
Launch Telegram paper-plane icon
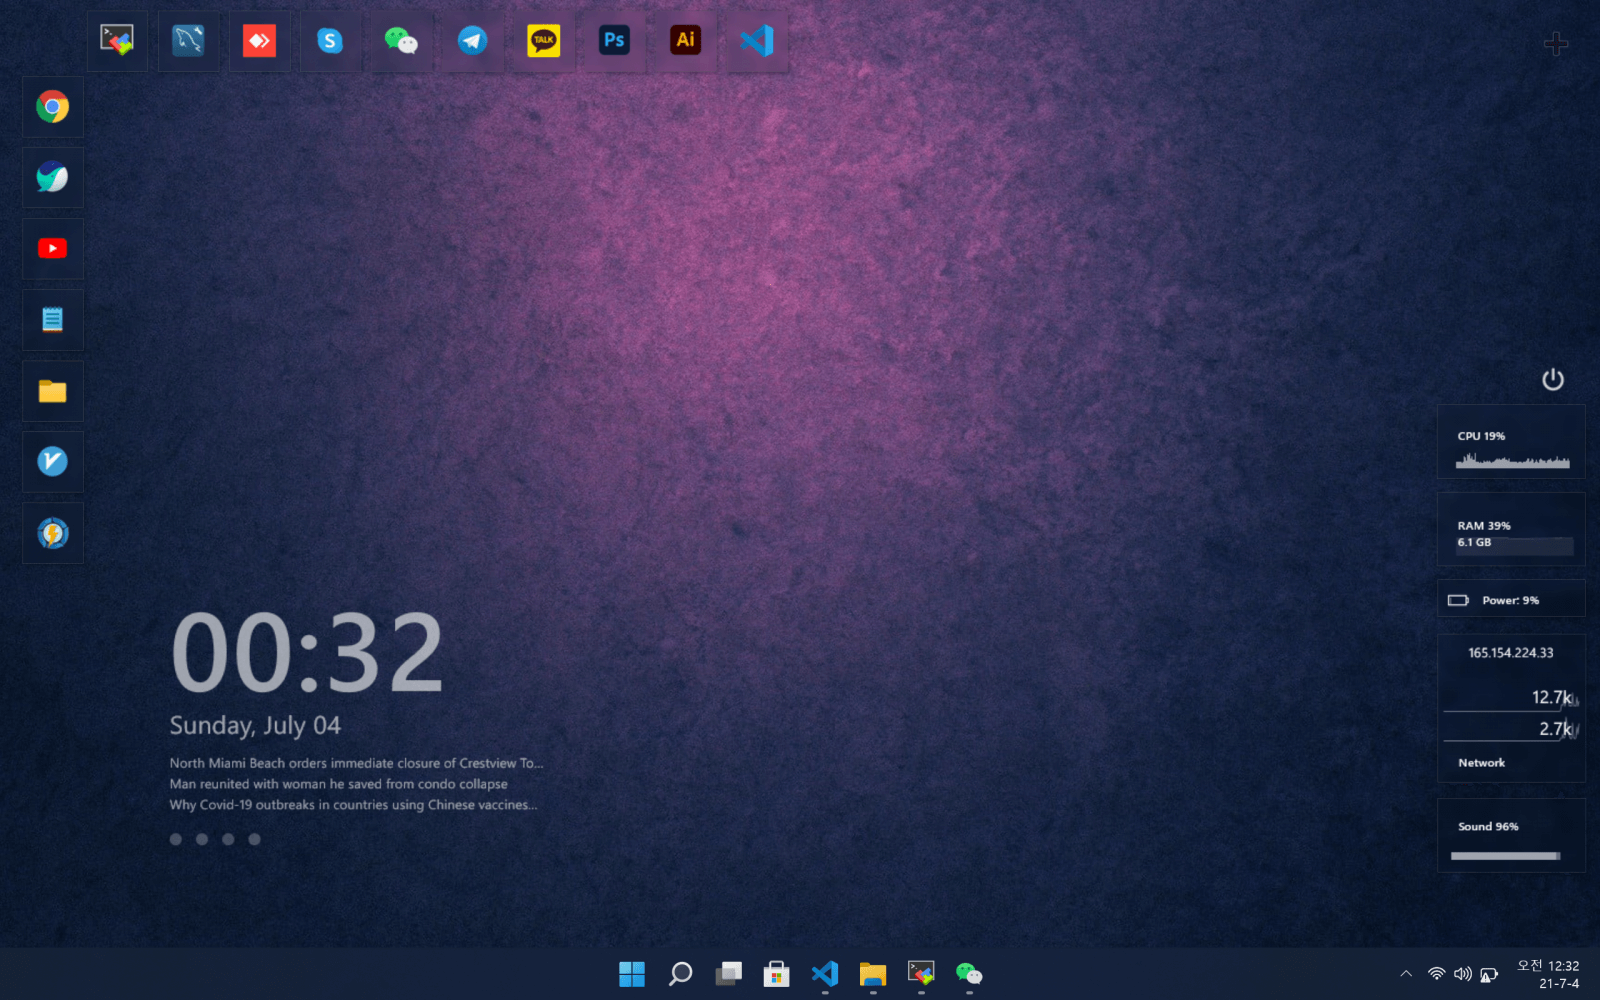[x=472, y=41]
